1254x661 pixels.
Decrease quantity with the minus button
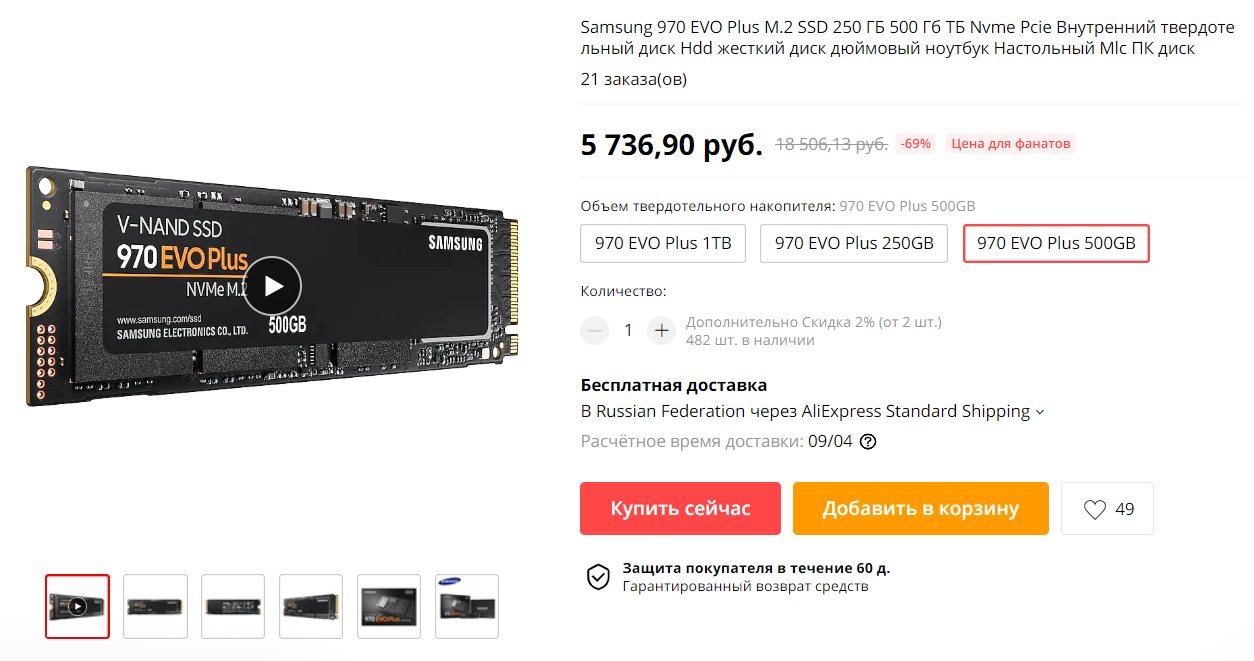click(595, 330)
